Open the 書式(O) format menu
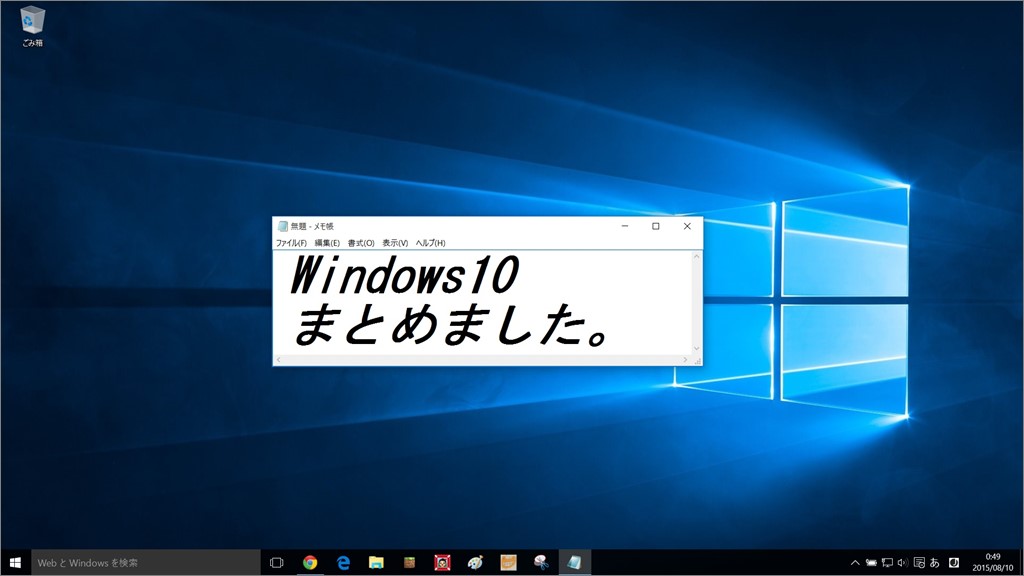 click(361, 243)
